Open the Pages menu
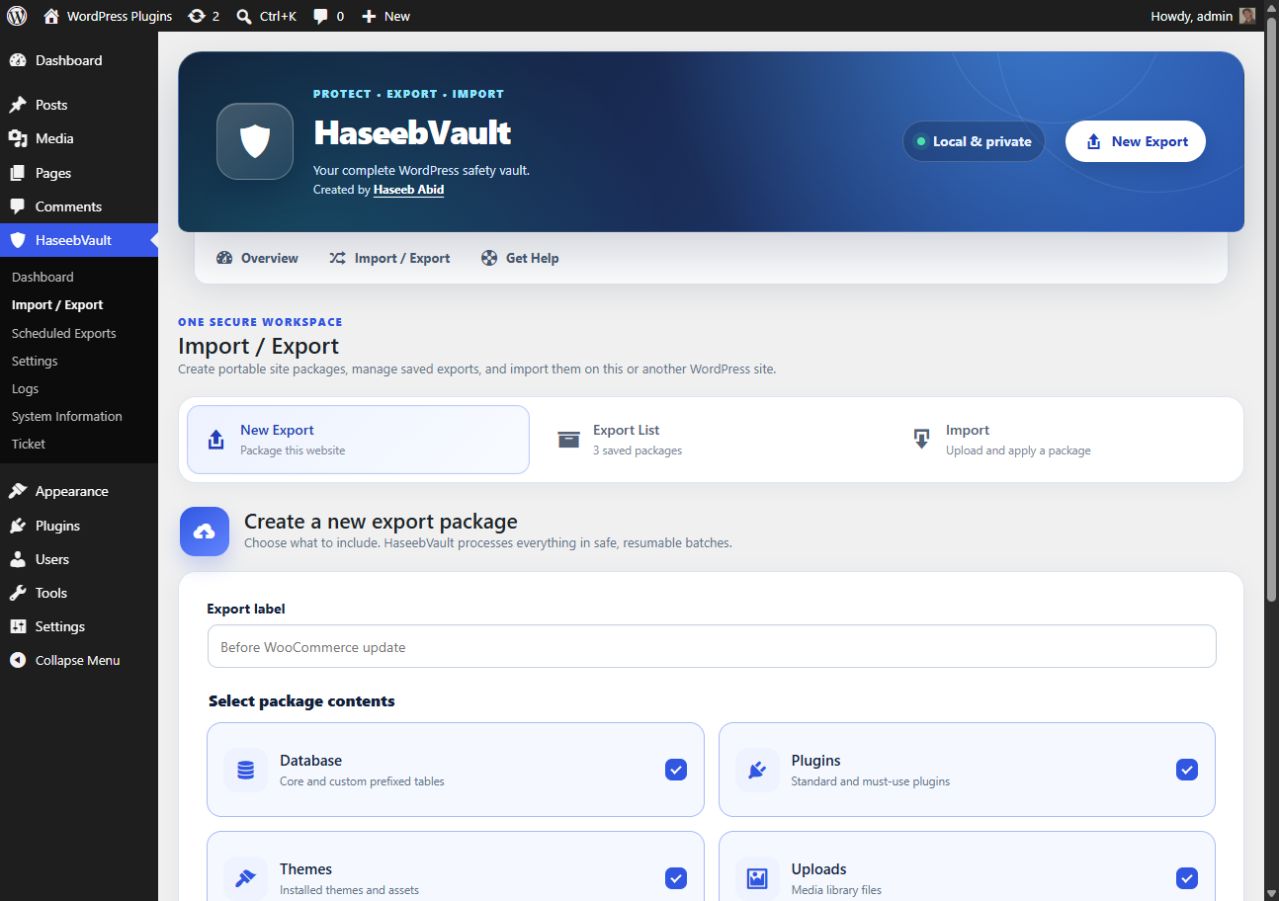 (x=79, y=173)
